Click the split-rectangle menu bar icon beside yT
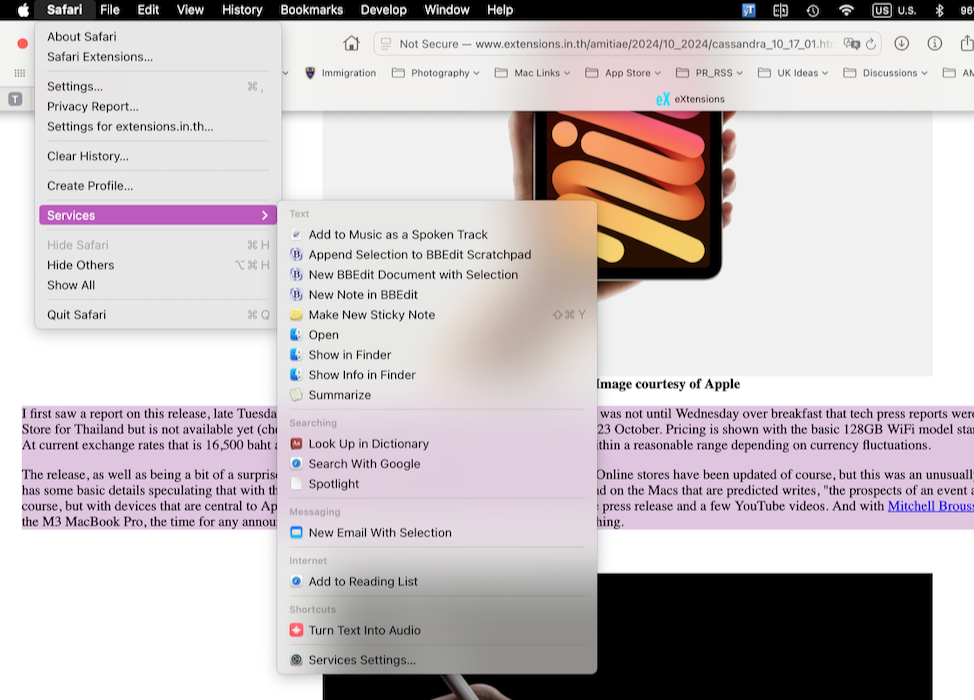The width and height of the screenshot is (974, 700). pyautogui.click(x=780, y=10)
